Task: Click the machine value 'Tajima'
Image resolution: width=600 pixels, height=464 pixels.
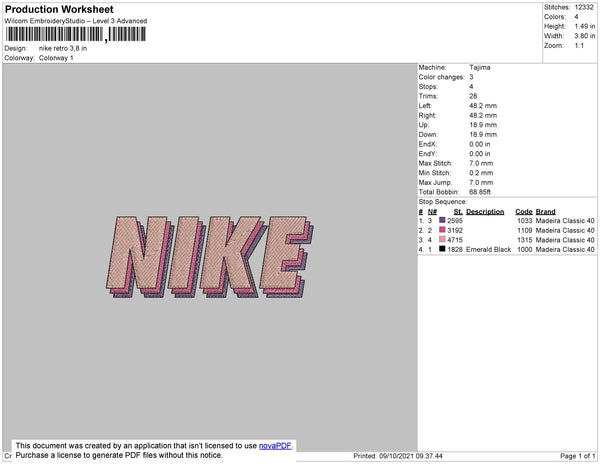Action: click(480, 67)
